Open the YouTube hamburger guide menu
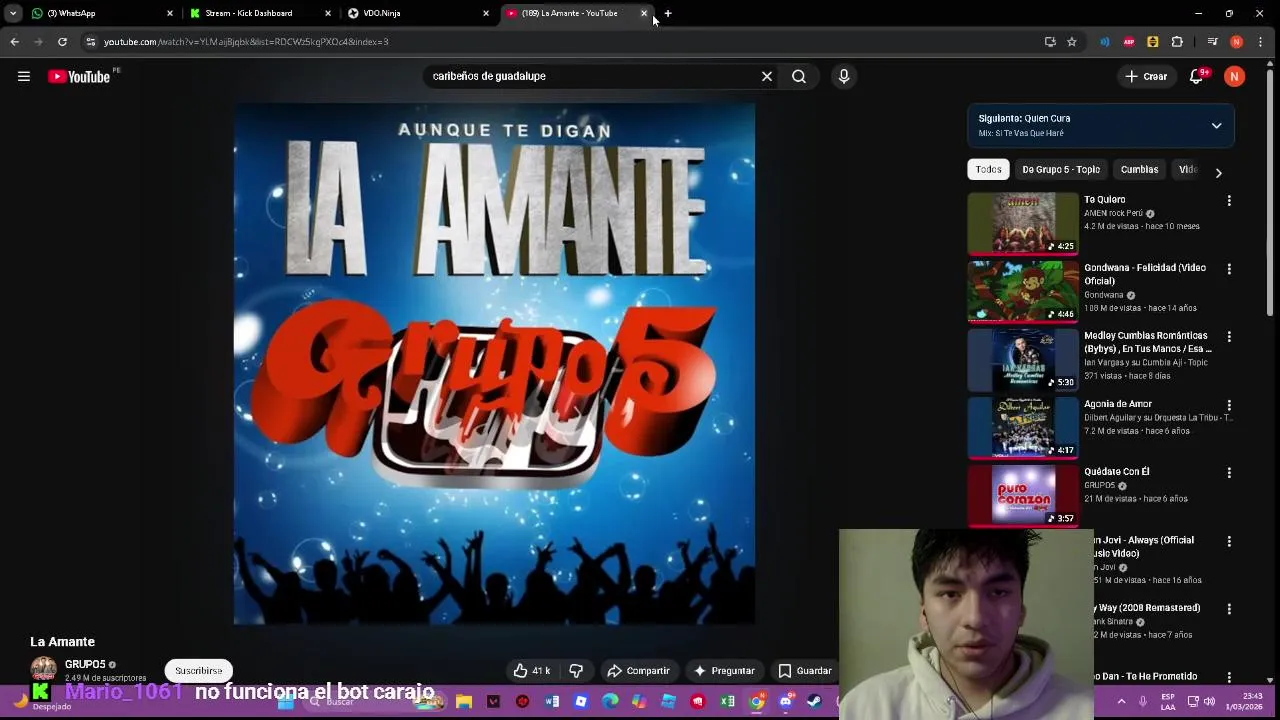 point(24,76)
